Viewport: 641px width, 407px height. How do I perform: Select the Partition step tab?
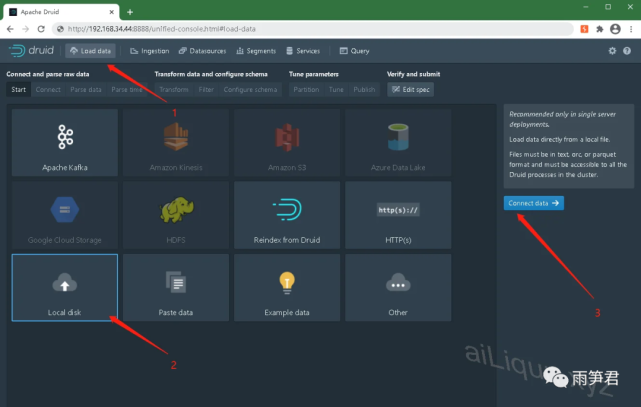(x=306, y=89)
